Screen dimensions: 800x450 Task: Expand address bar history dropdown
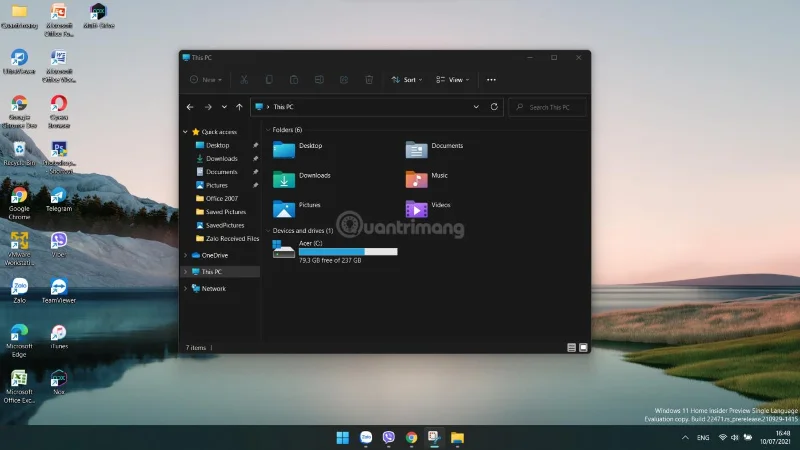coord(476,107)
